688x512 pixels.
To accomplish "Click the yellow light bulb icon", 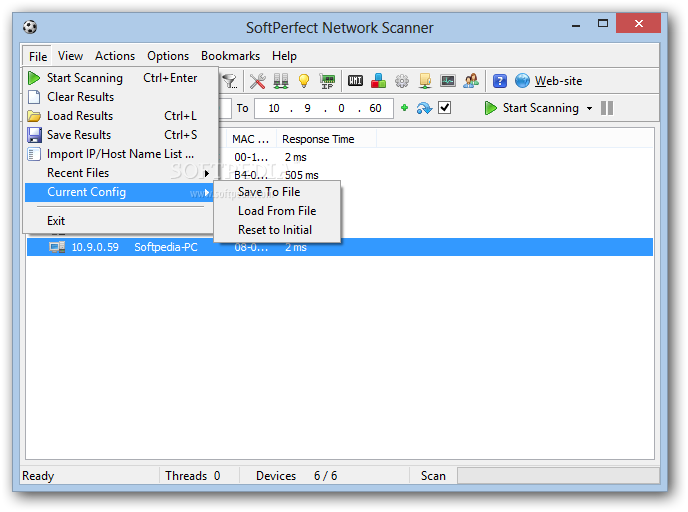I will (x=304, y=81).
